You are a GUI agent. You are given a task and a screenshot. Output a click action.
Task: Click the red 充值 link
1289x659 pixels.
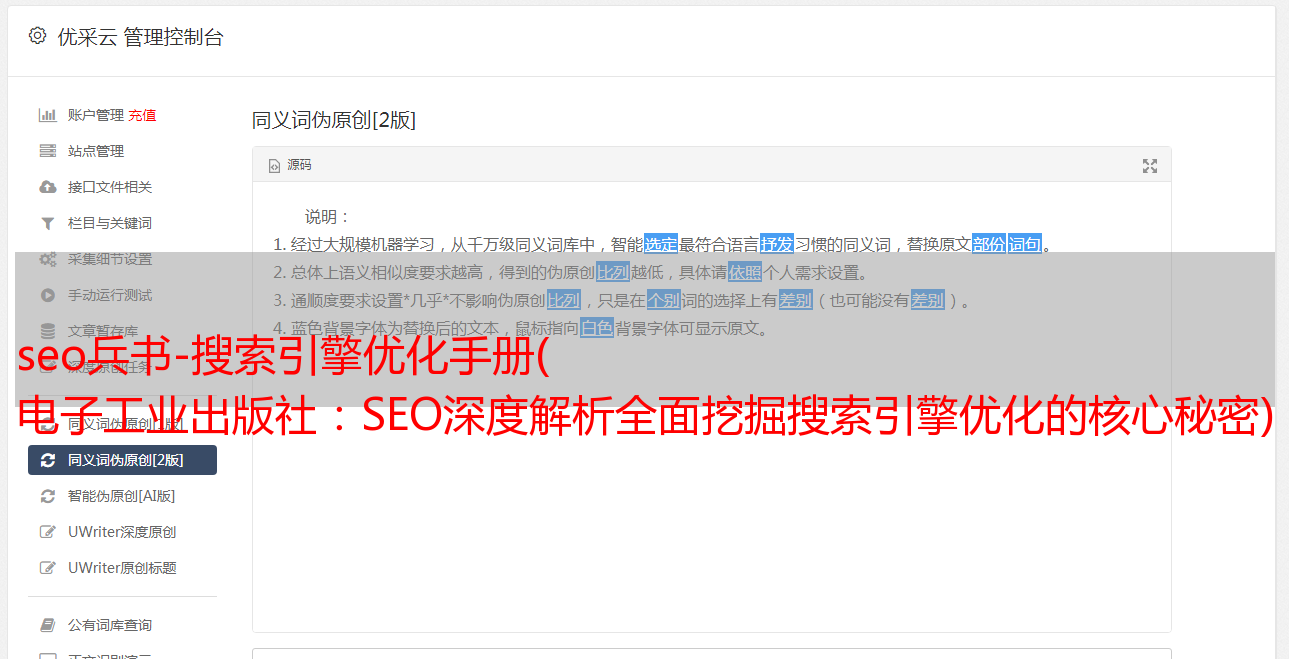point(142,115)
